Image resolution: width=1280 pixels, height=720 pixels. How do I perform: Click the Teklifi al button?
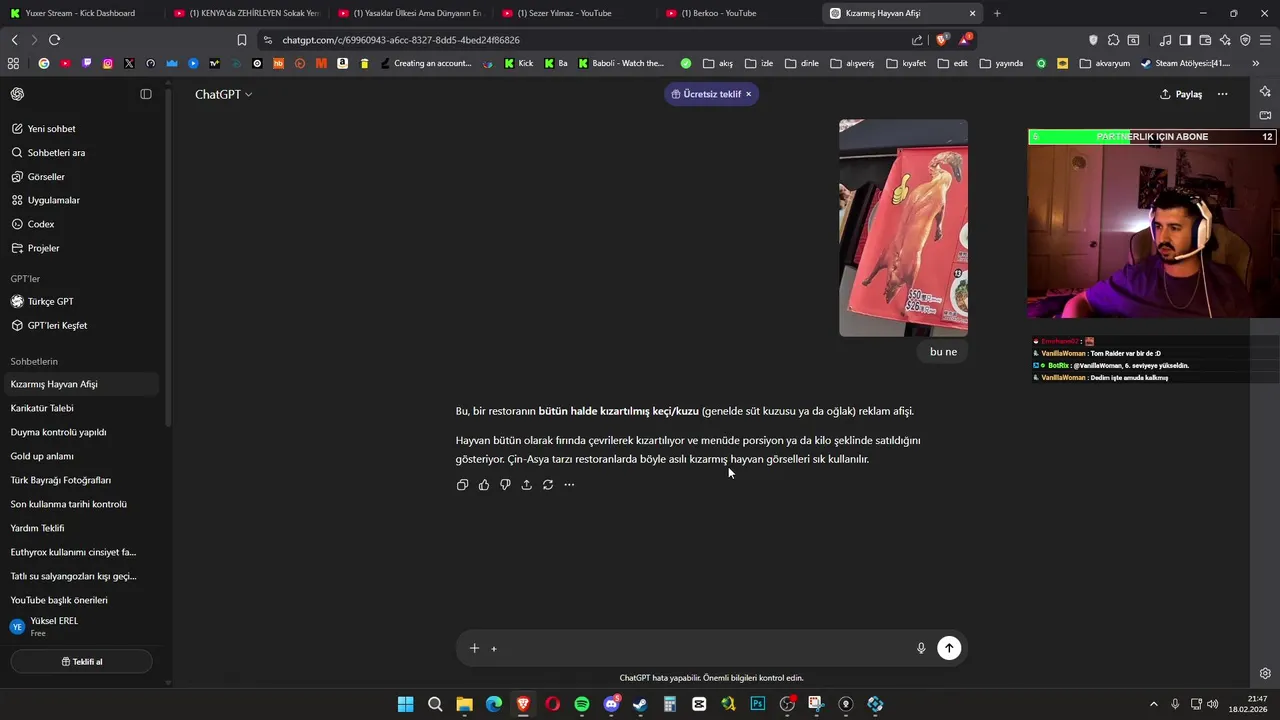(x=81, y=661)
